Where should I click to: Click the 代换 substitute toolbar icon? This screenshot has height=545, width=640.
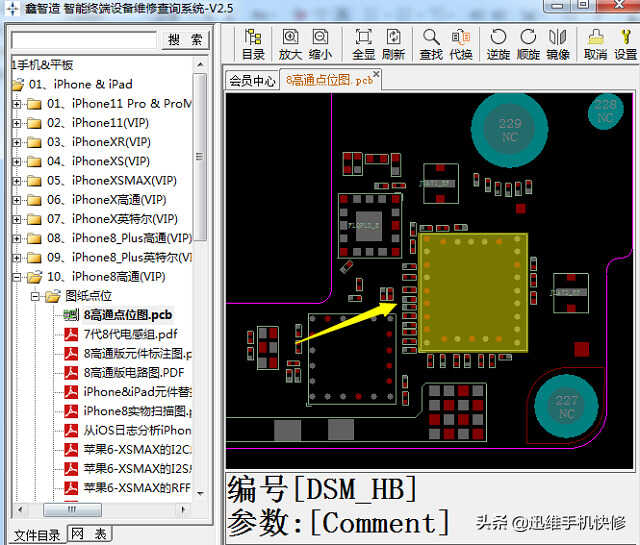pos(461,44)
